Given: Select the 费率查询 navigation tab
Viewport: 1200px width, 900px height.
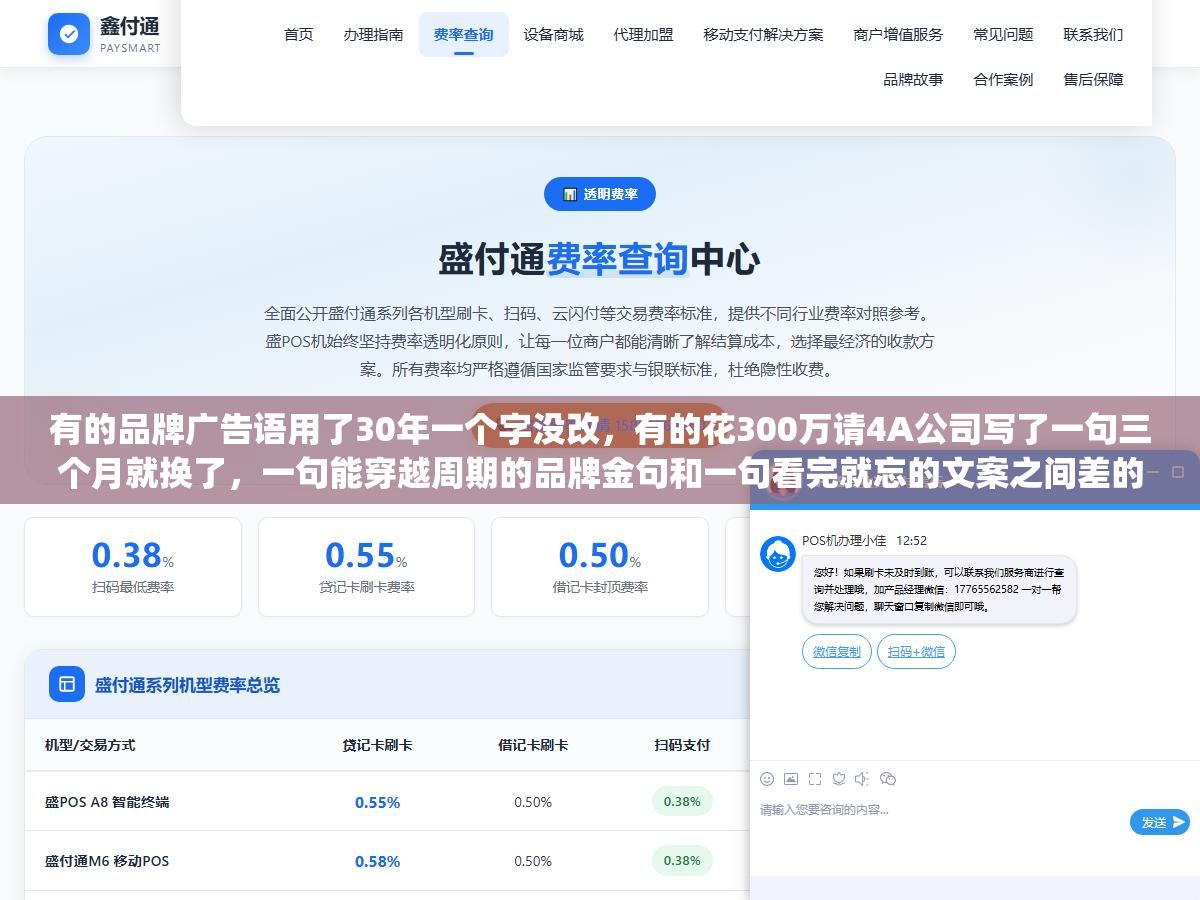Looking at the screenshot, I should (x=463, y=34).
